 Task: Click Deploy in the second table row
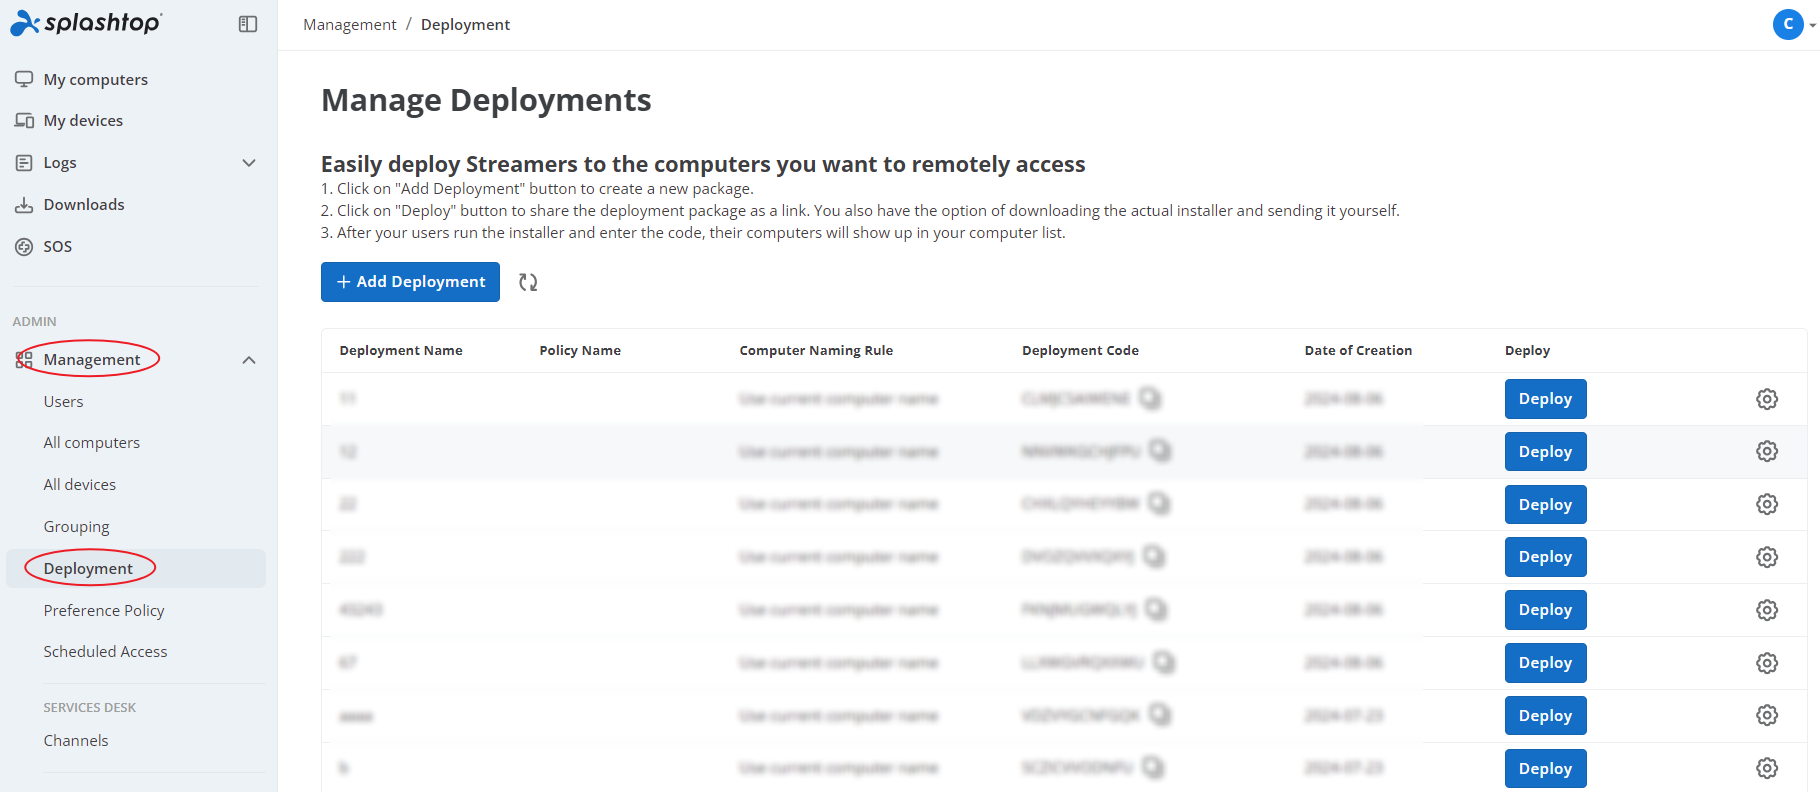coord(1545,451)
